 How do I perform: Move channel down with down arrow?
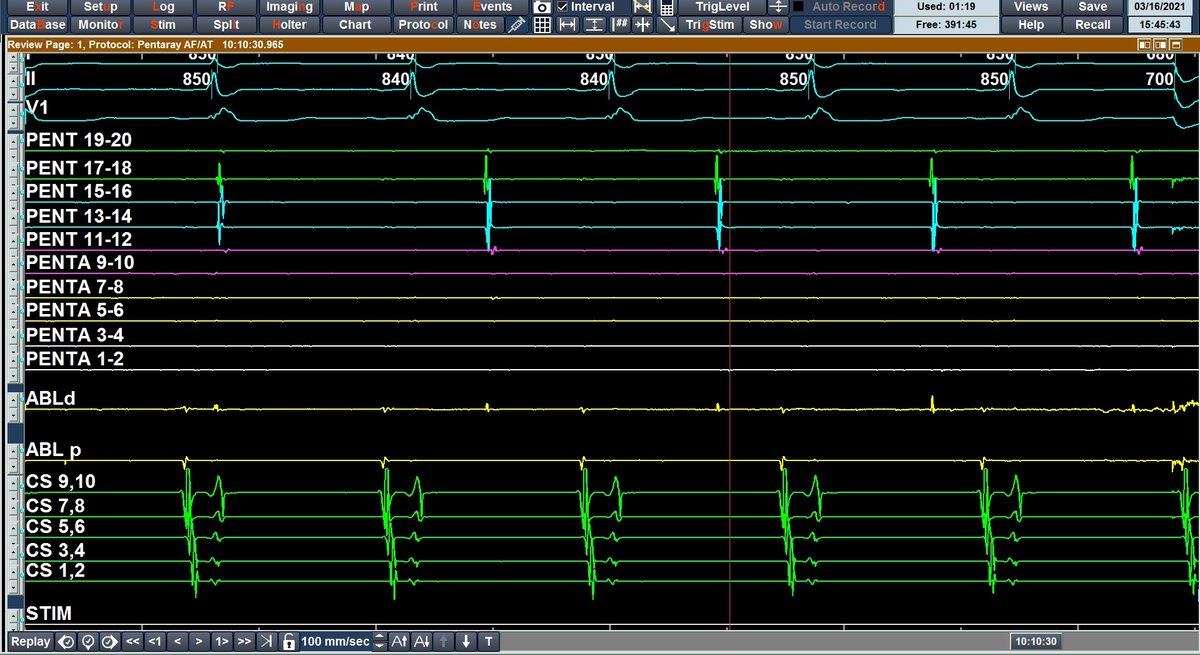tap(466, 641)
